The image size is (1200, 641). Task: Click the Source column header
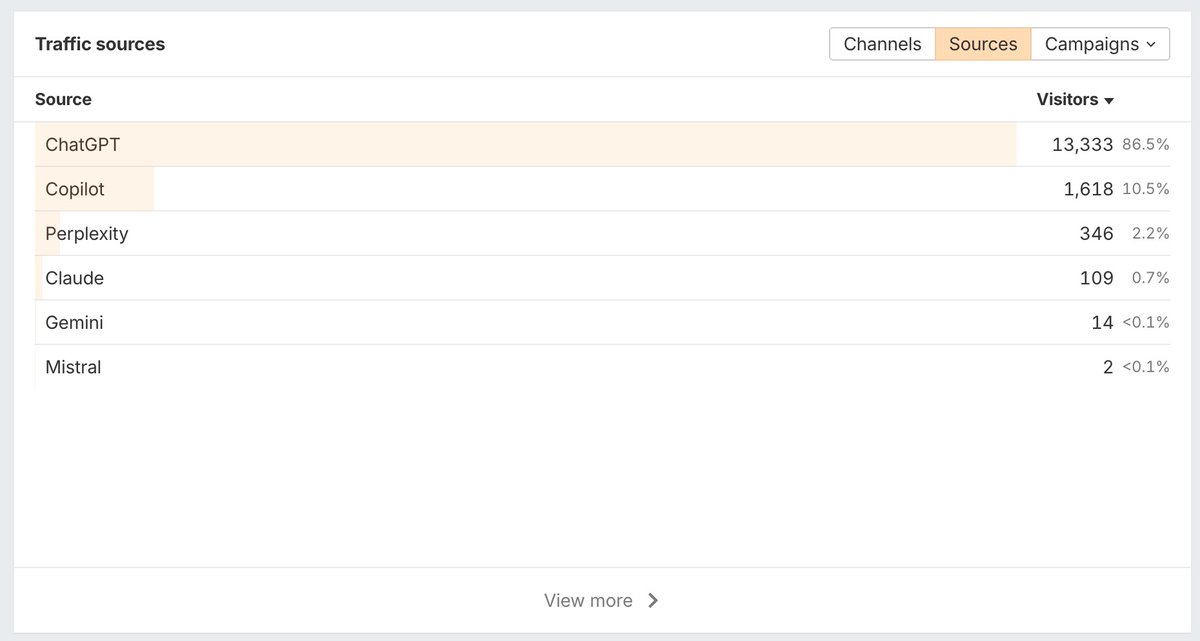pos(63,100)
